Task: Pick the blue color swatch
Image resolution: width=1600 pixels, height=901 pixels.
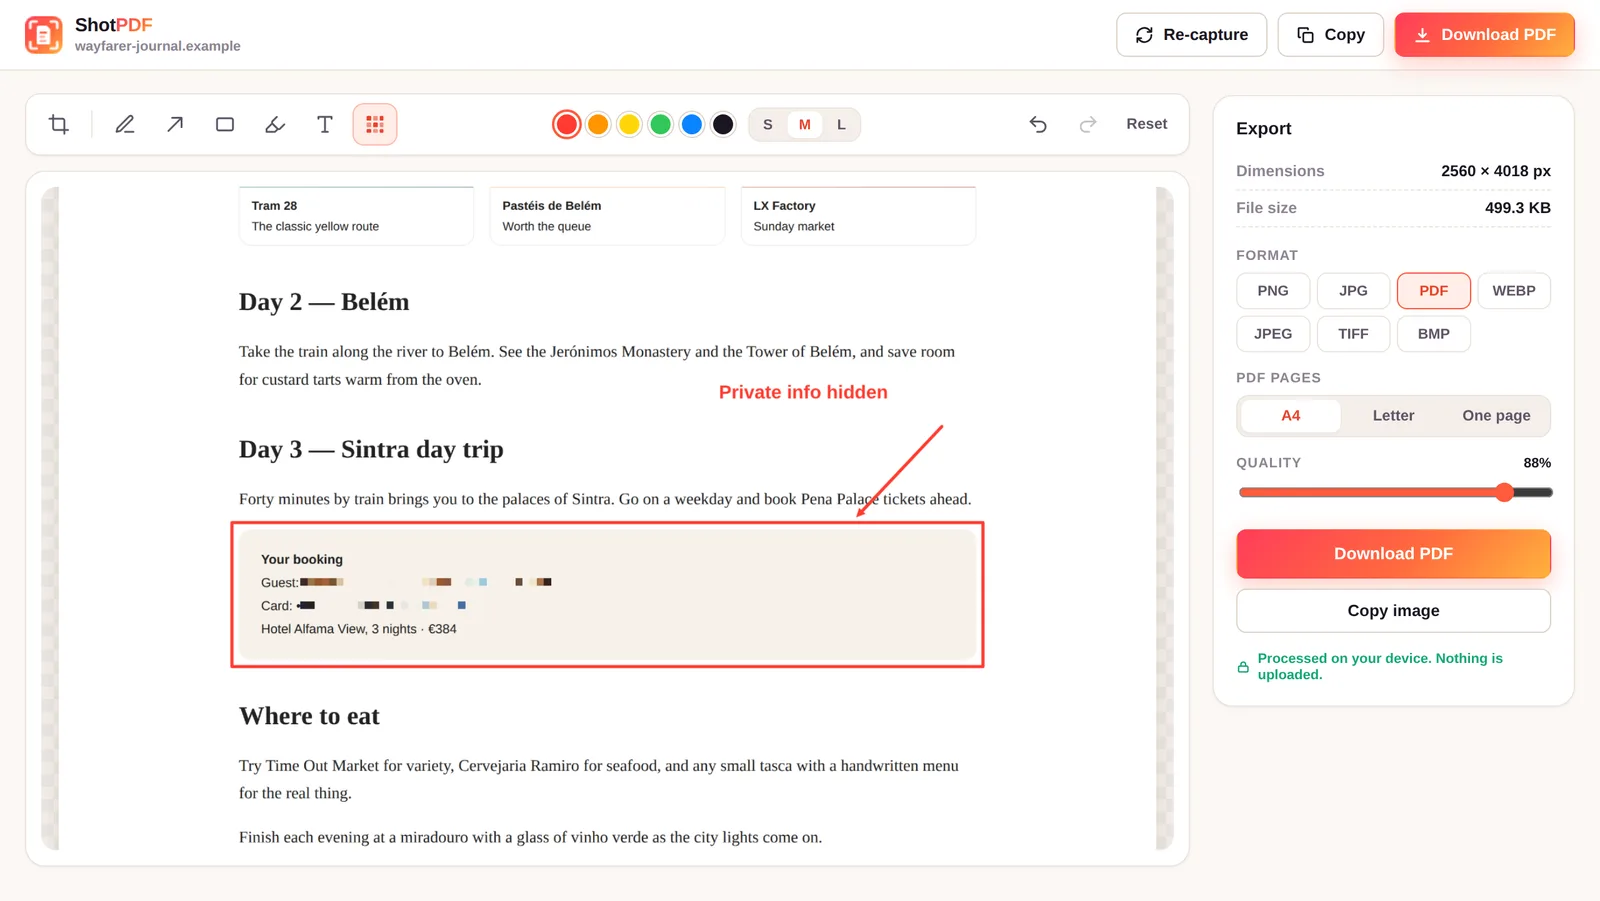Action: pos(691,124)
